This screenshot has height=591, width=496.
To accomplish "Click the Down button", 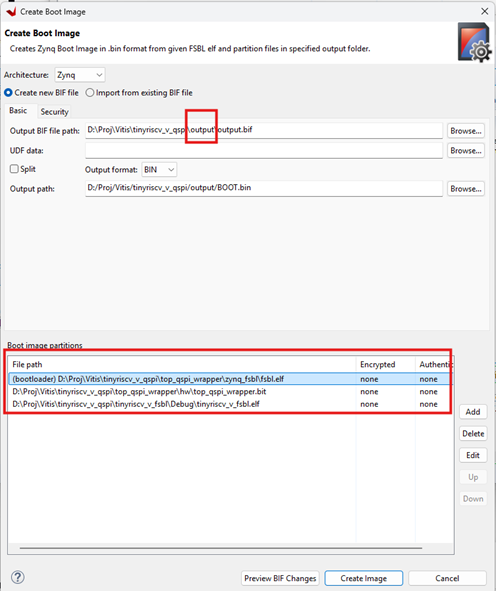I will pyautogui.click(x=473, y=499).
